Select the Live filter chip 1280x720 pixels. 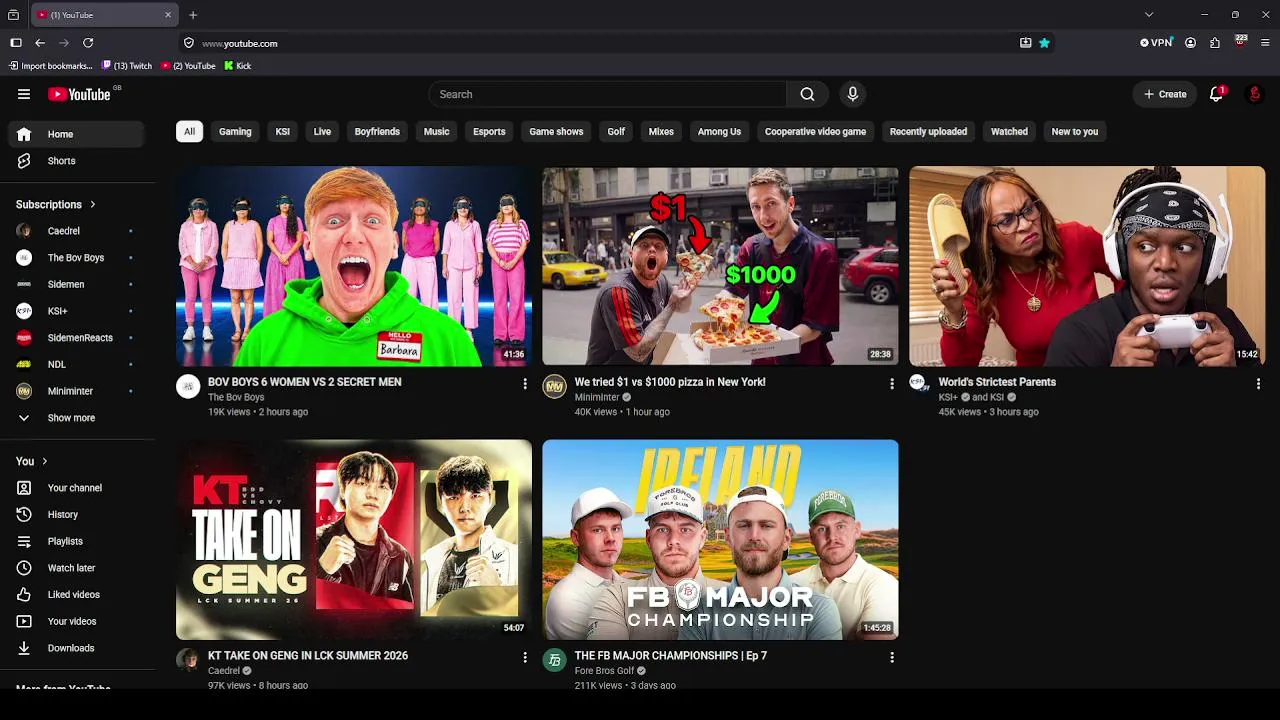point(322,131)
